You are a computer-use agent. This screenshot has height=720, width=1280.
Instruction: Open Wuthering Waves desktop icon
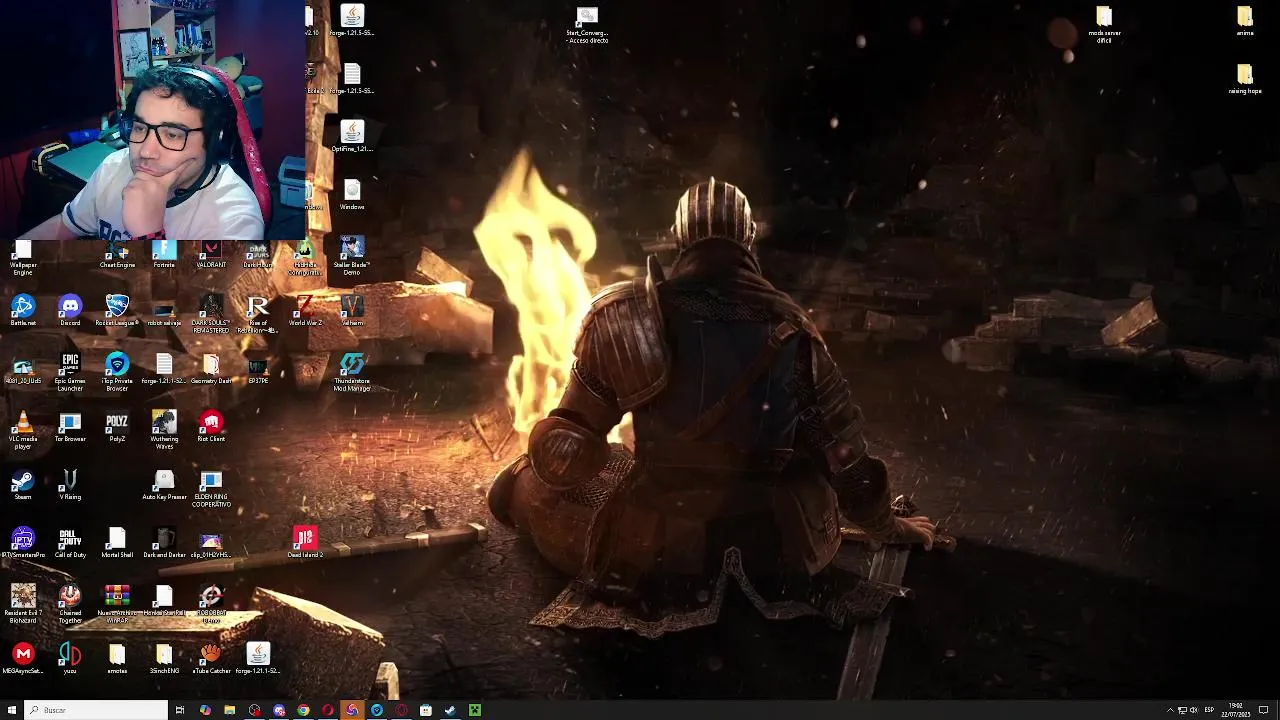164,430
